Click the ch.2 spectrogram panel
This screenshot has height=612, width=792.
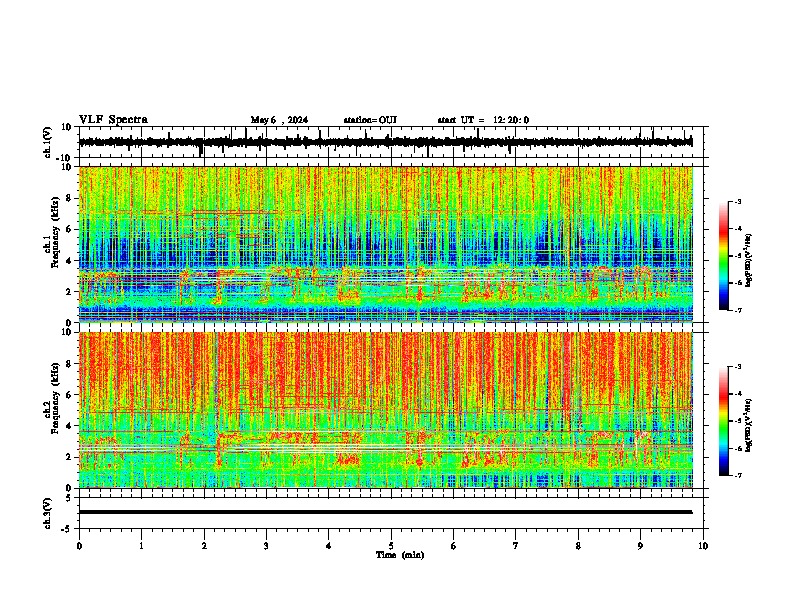pyautogui.click(x=385, y=410)
